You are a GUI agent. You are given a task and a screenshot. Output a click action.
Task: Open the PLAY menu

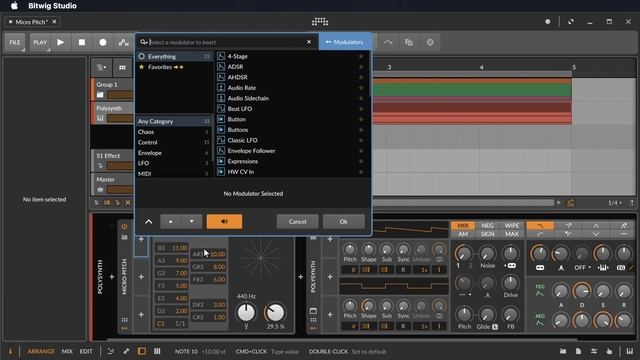tap(40, 42)
